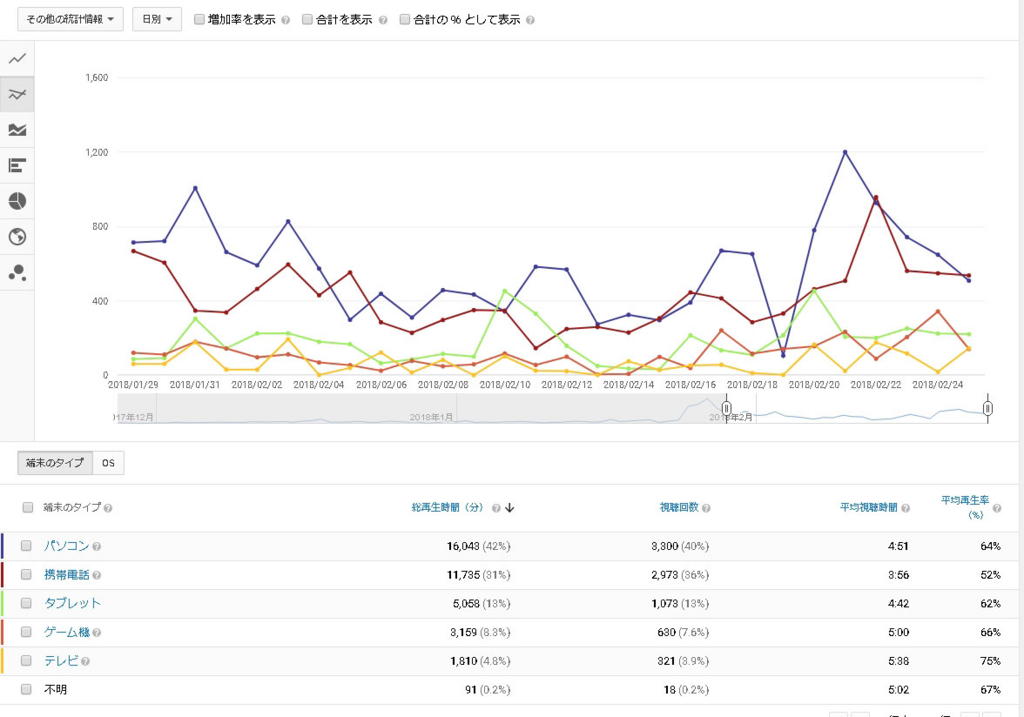Enable the 増加率を表示 checkbox

[x=199, y=20]
